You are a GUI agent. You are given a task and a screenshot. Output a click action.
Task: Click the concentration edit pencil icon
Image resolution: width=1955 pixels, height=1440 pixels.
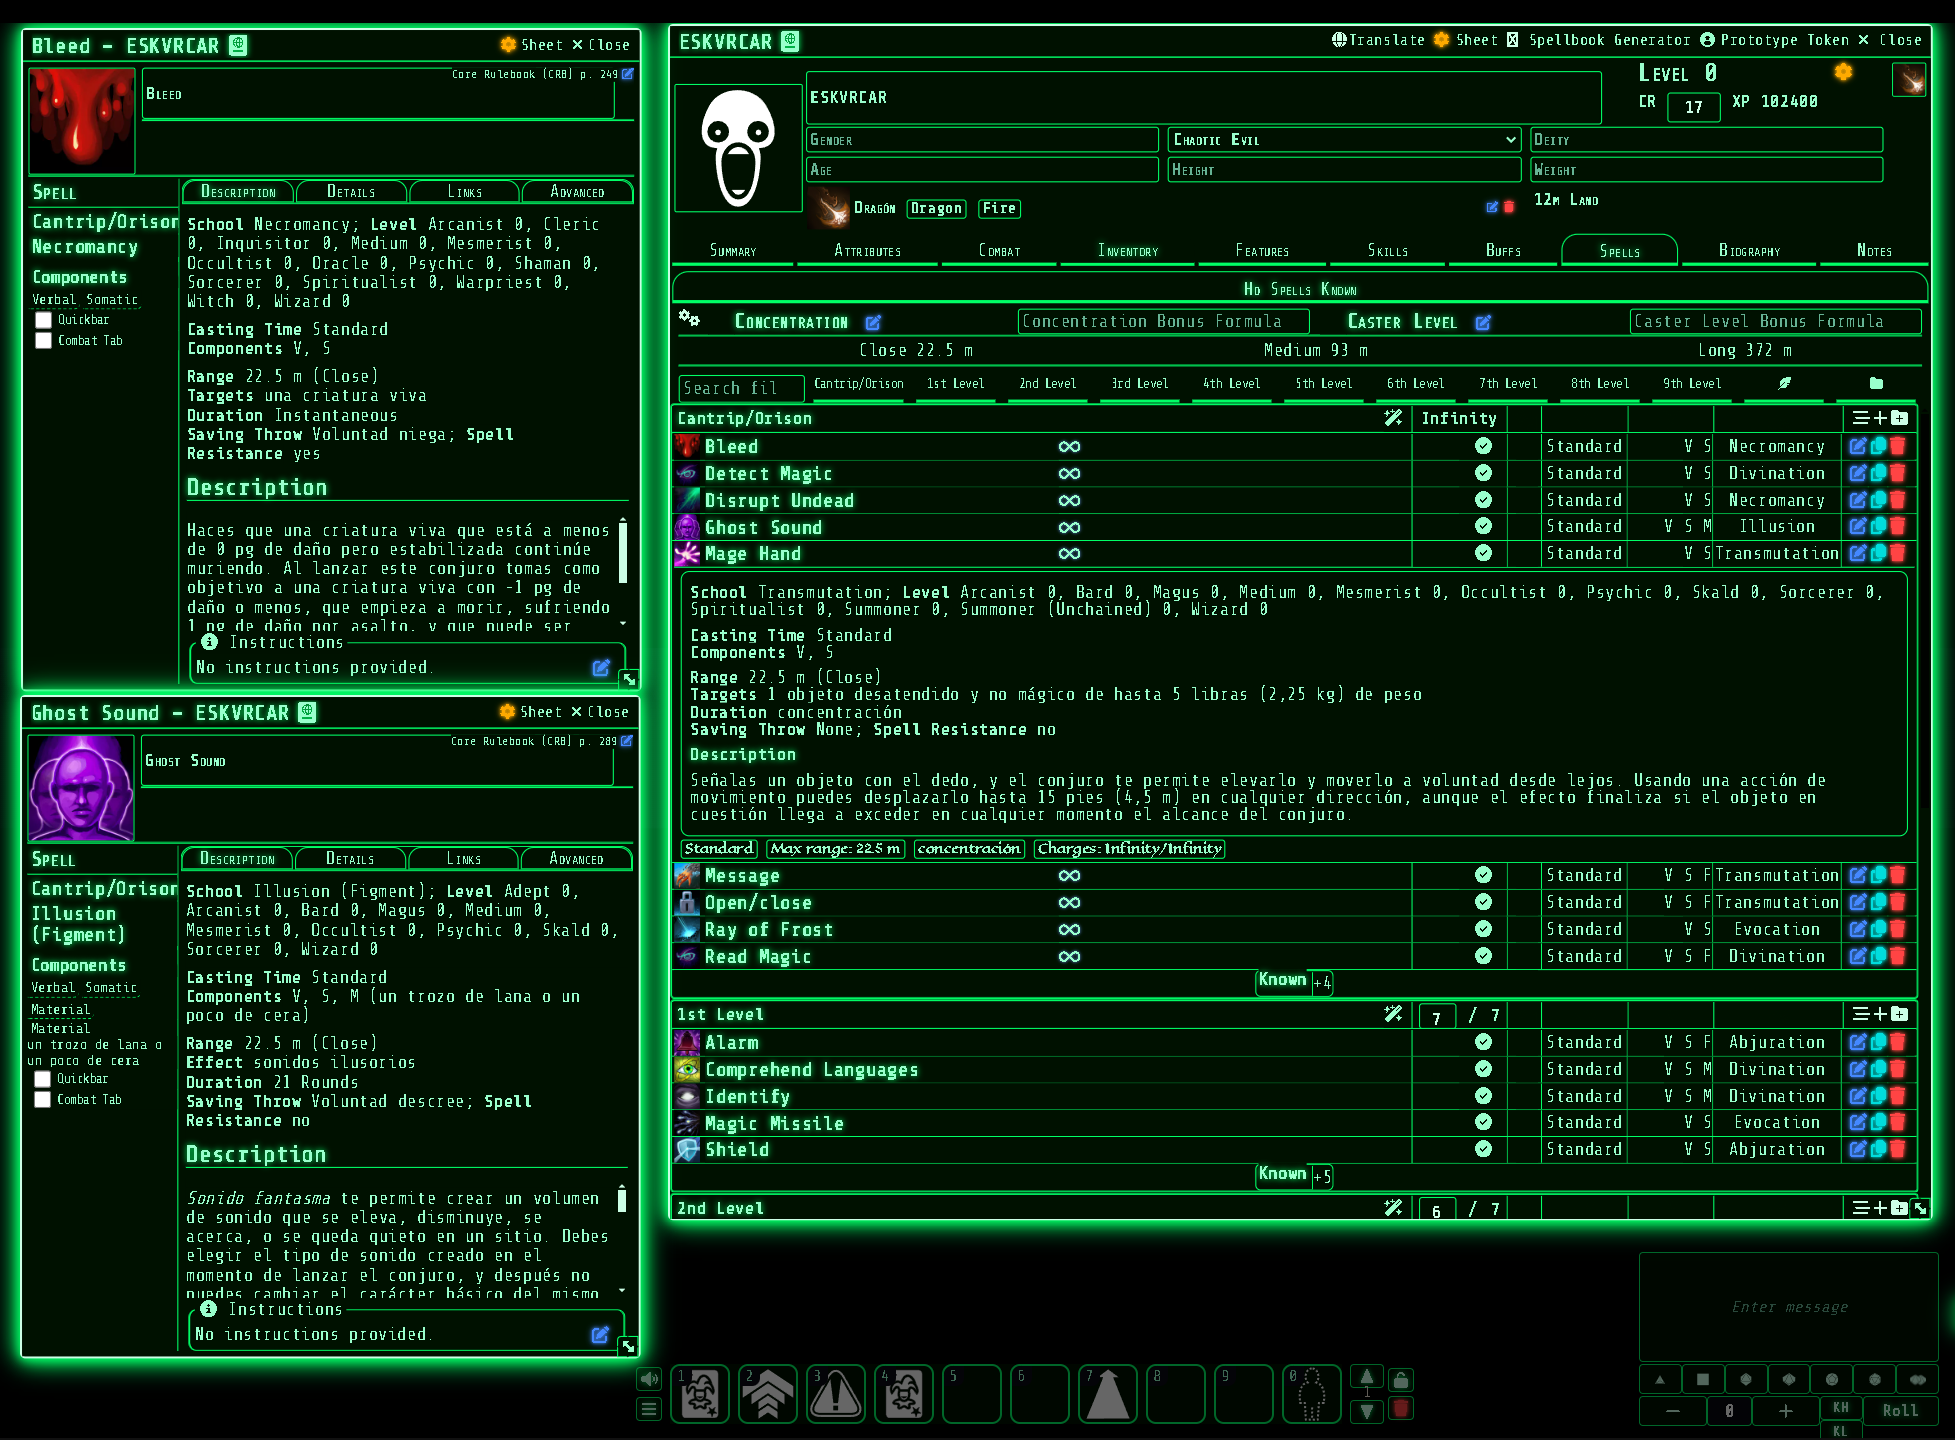click(x=873, y=322)
